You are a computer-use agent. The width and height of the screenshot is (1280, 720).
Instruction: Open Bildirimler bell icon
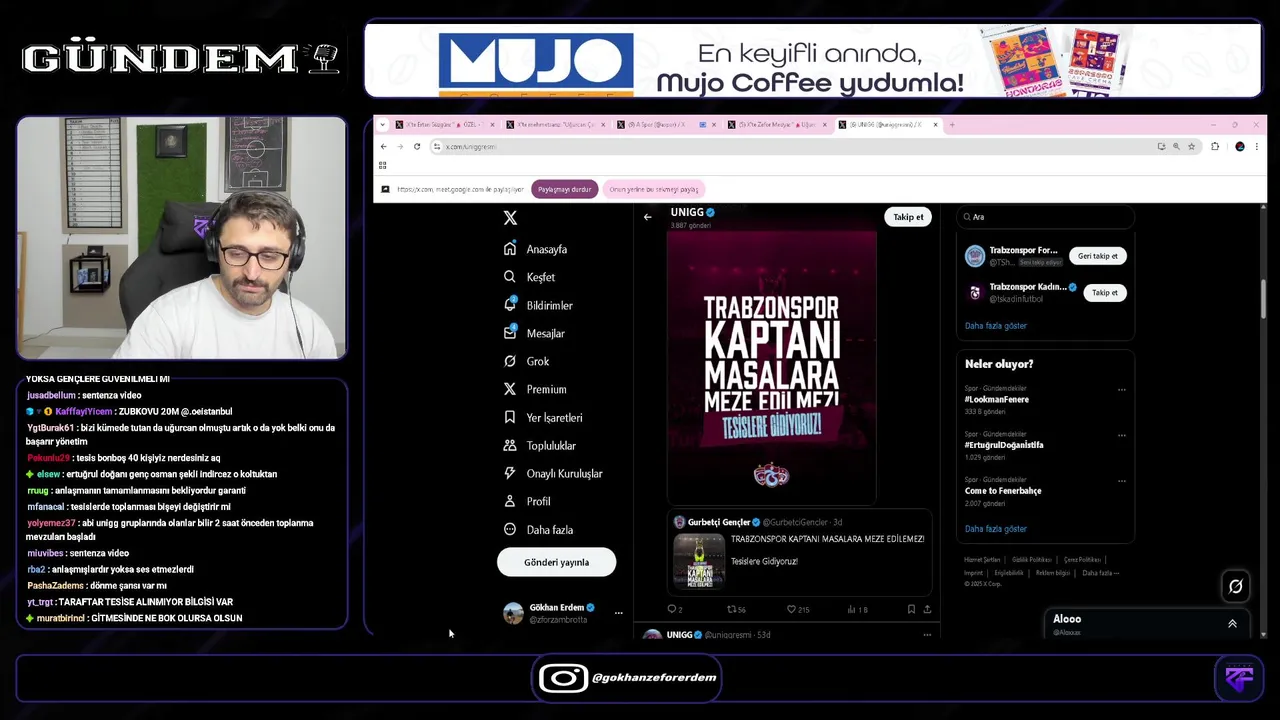click(510, 305)
